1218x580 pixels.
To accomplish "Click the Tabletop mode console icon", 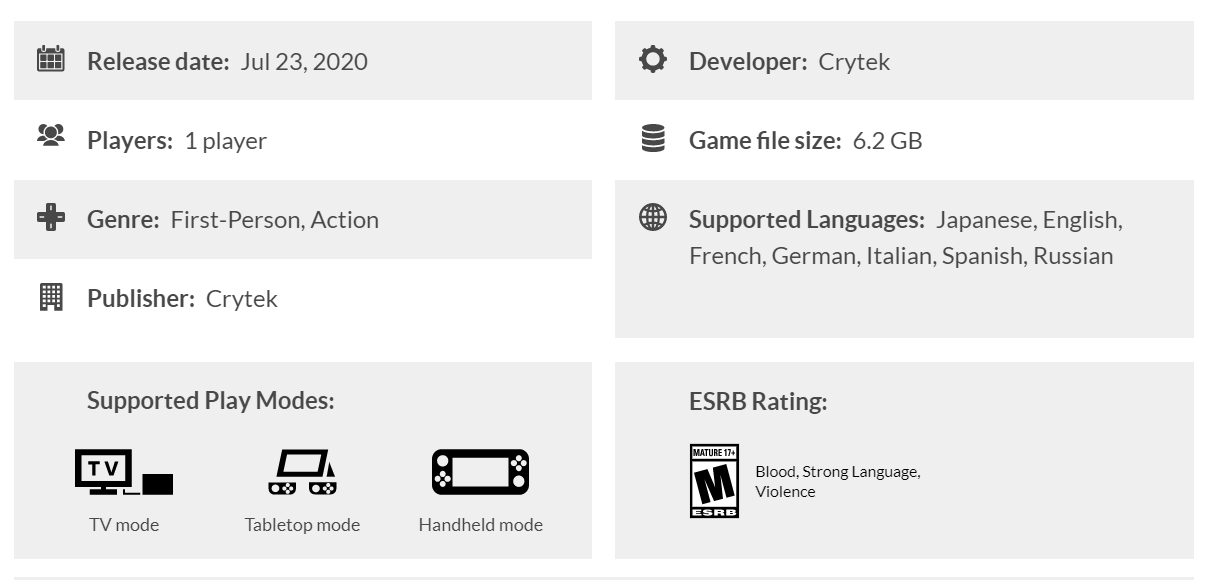I will (302, 472).
